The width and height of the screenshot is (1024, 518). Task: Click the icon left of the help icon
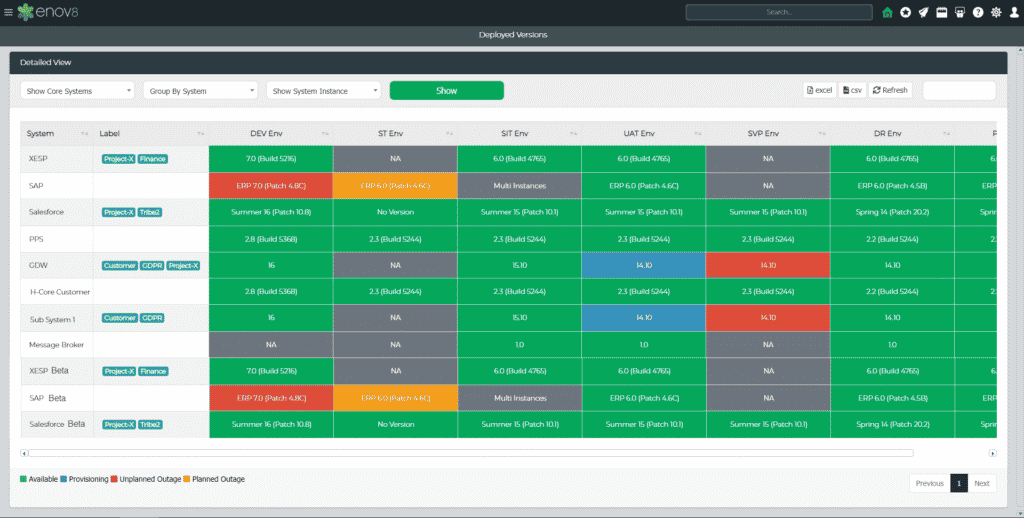(959, 12)
